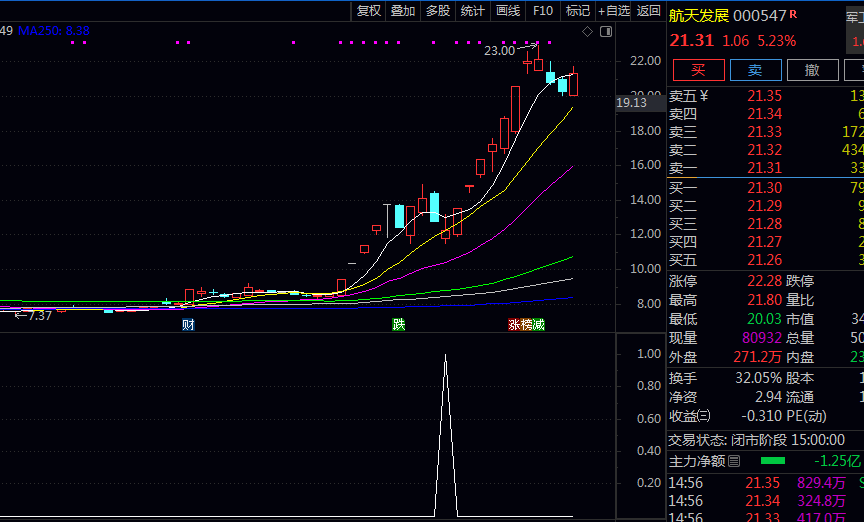
Task: Click the 撤 cancel order button
Action: [x=812, y=70]
